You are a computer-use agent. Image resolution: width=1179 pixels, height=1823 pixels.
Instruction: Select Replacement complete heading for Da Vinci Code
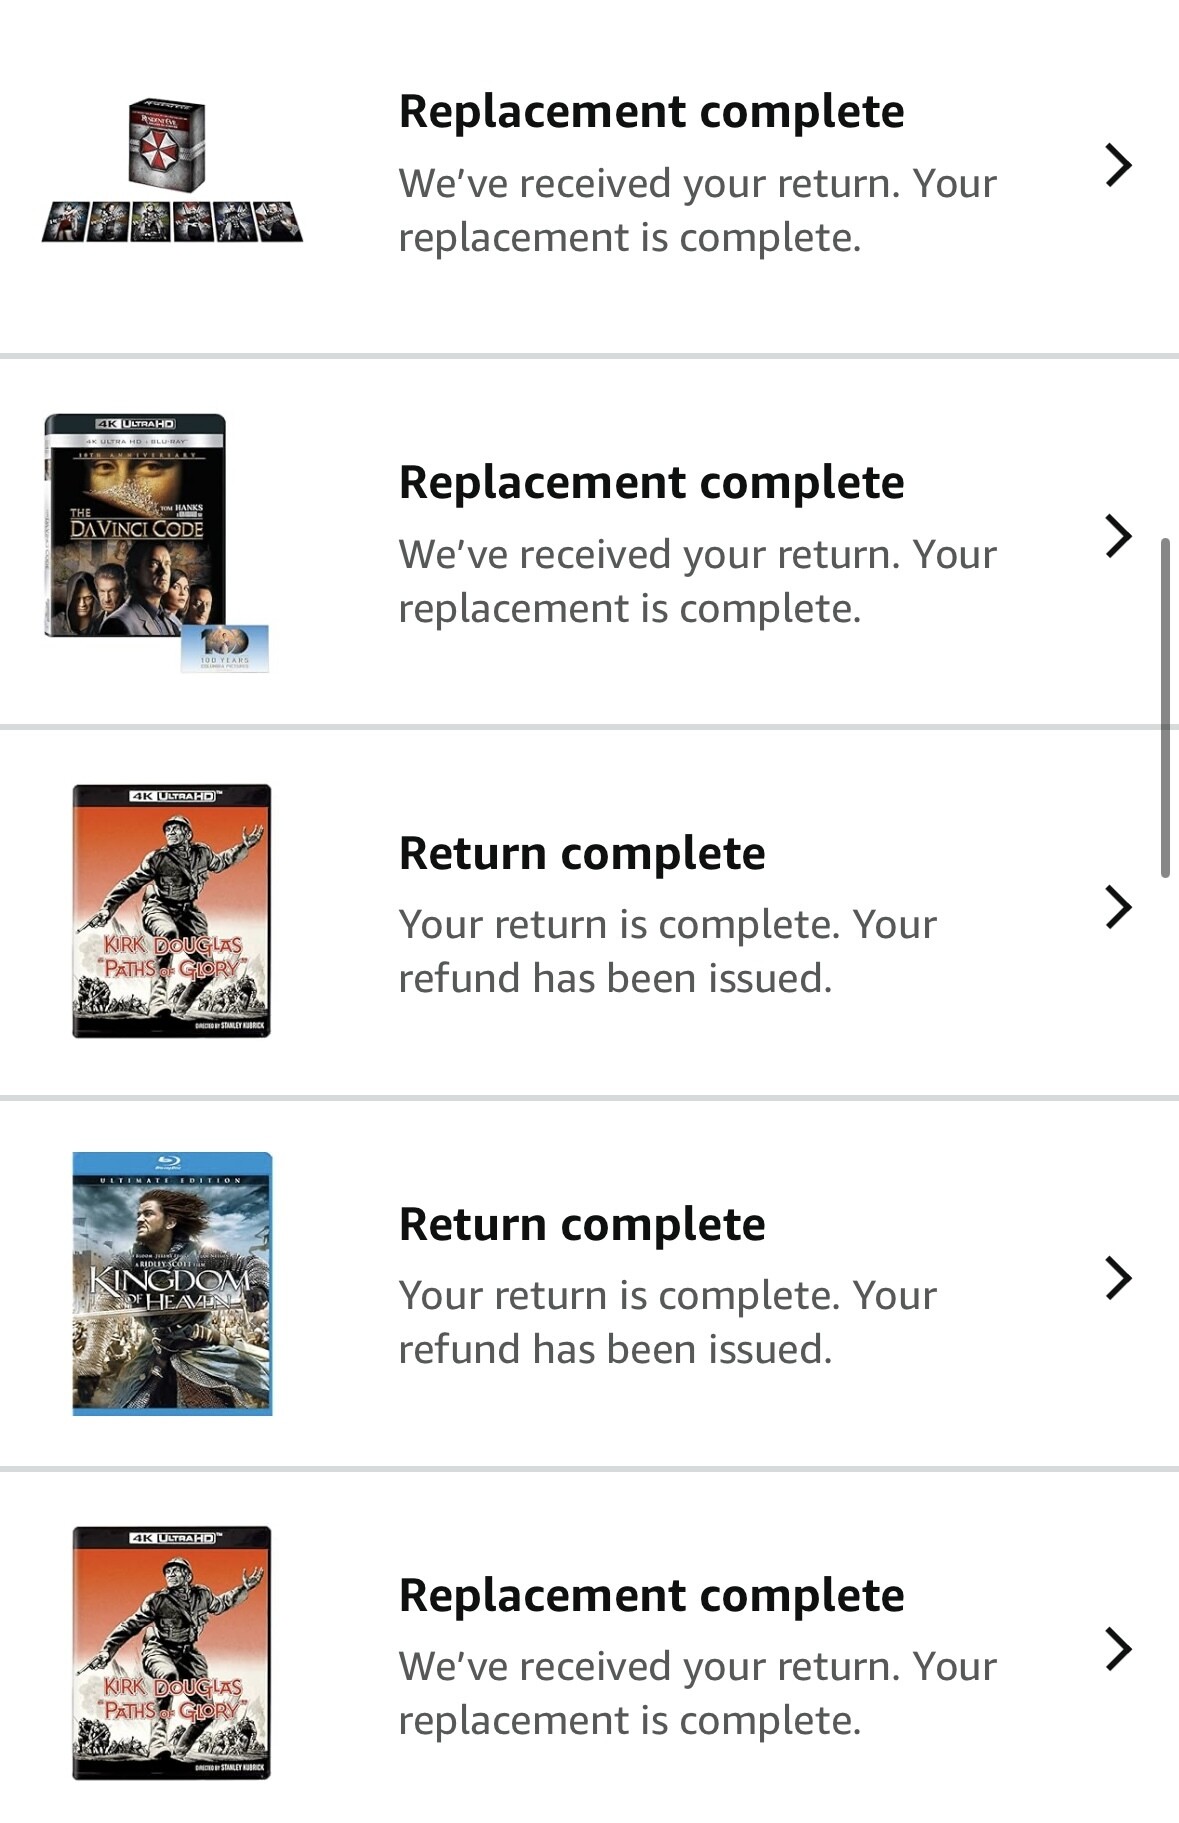651,482
